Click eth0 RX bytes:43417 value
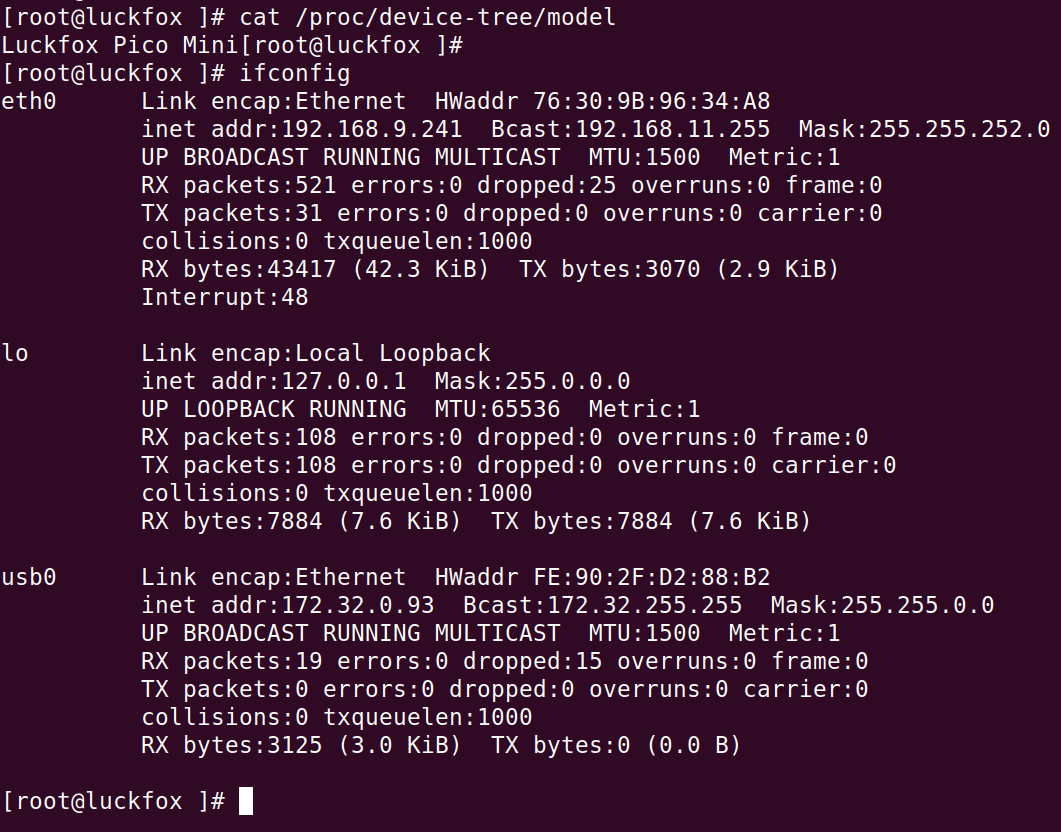This screenshot has height=832, width=1061. coord(238,269)
